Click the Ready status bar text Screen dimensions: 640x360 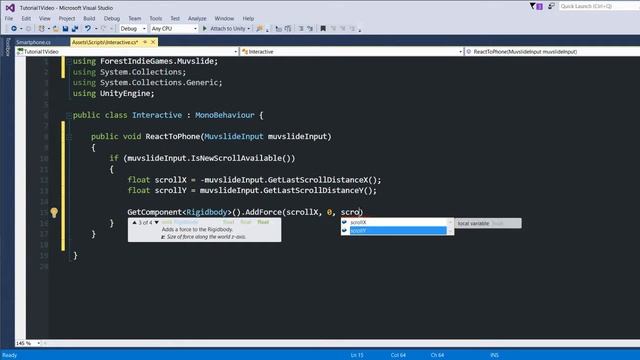point(9,355)
